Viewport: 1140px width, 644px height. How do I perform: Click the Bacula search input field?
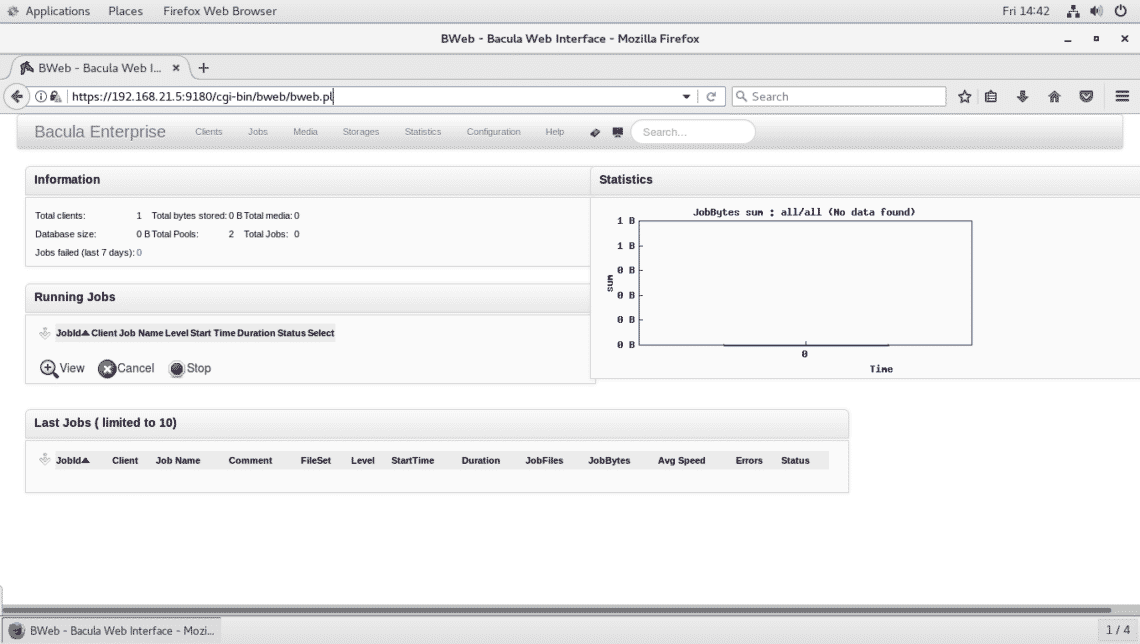(692, 132)
